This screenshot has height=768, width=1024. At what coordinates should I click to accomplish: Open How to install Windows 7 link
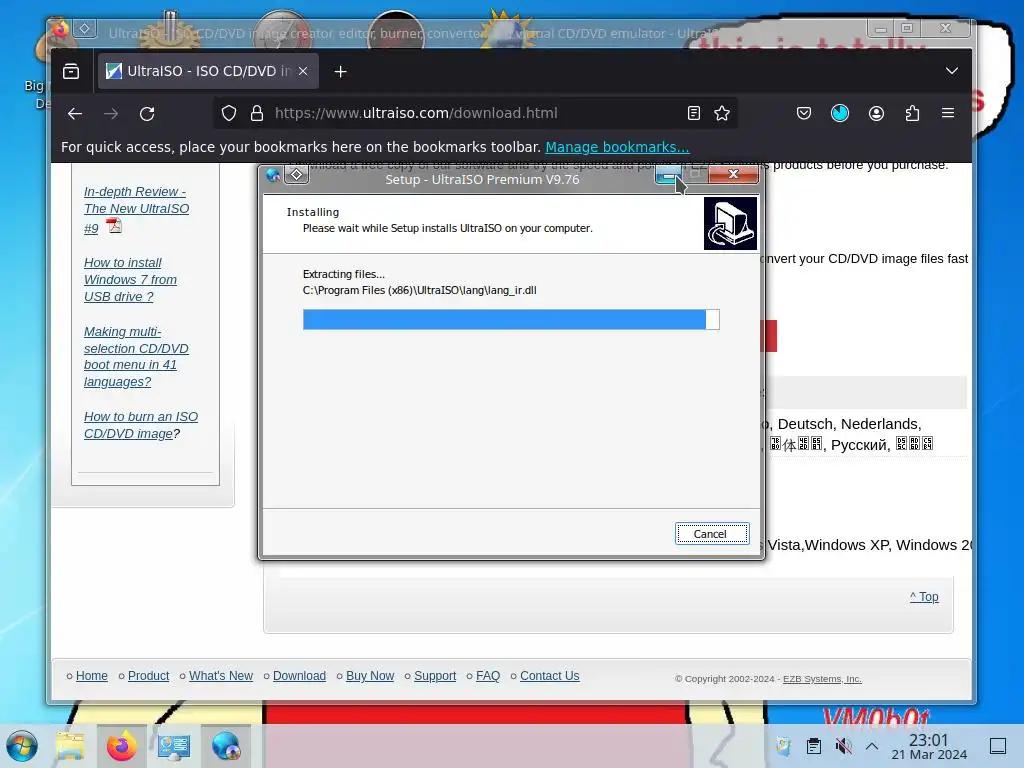point(131,280)
